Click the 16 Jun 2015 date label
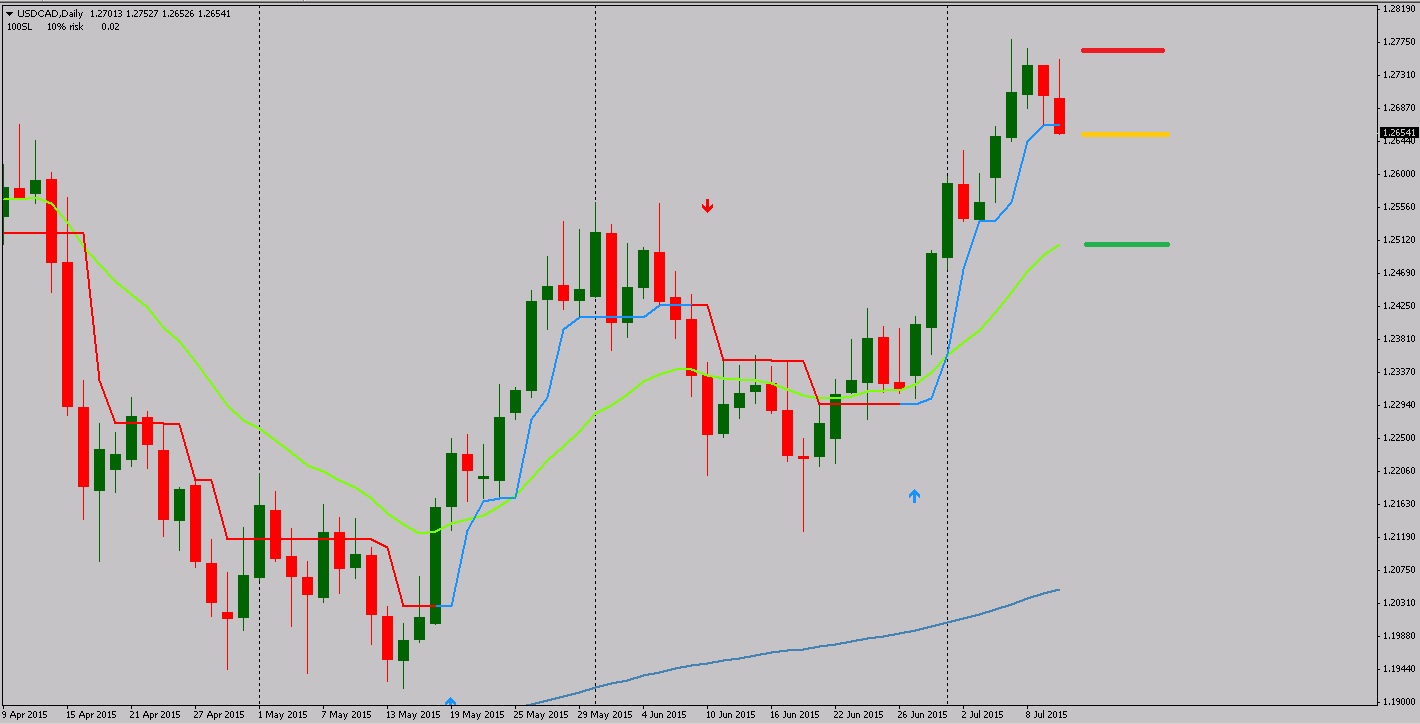 pos(795,715)
